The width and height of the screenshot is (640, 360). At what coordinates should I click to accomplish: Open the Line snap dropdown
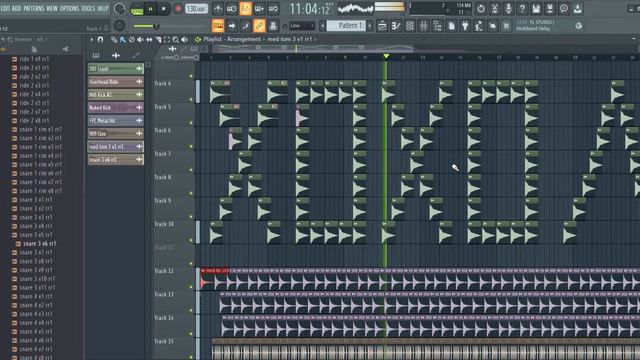[302, 26]
